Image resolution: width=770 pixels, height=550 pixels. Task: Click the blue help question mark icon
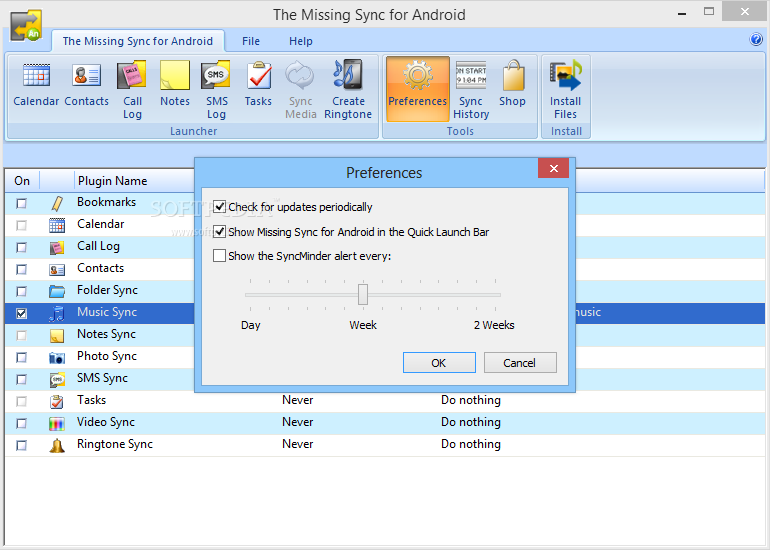[756, 39]
